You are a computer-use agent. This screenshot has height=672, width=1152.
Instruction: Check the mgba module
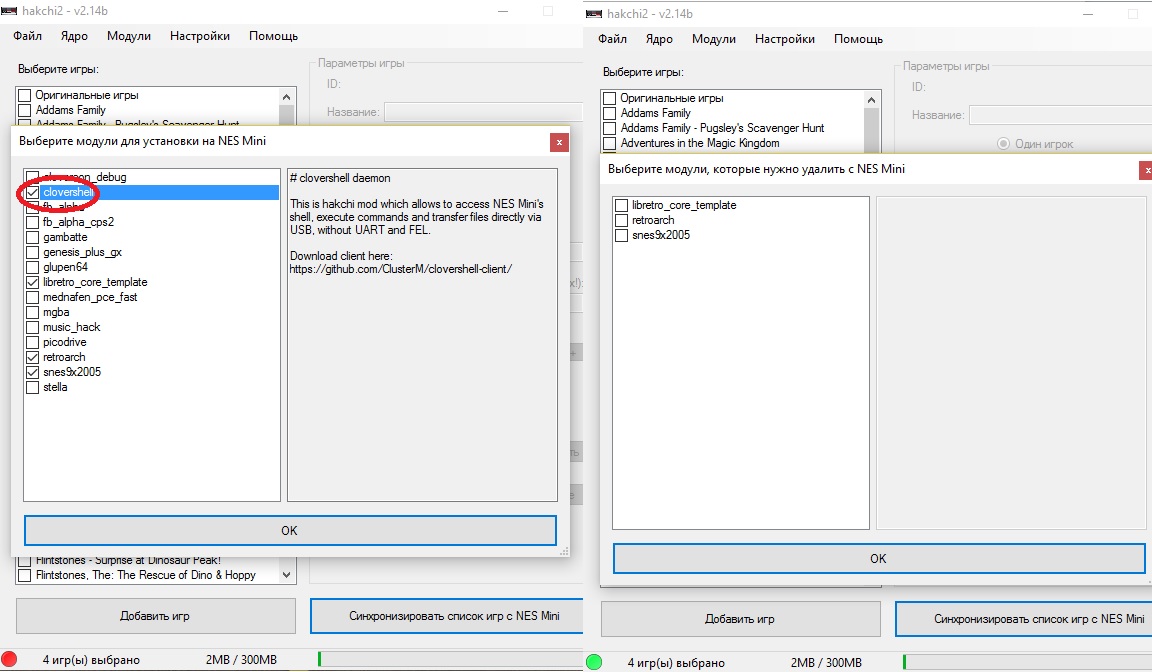tap(32, 312)
